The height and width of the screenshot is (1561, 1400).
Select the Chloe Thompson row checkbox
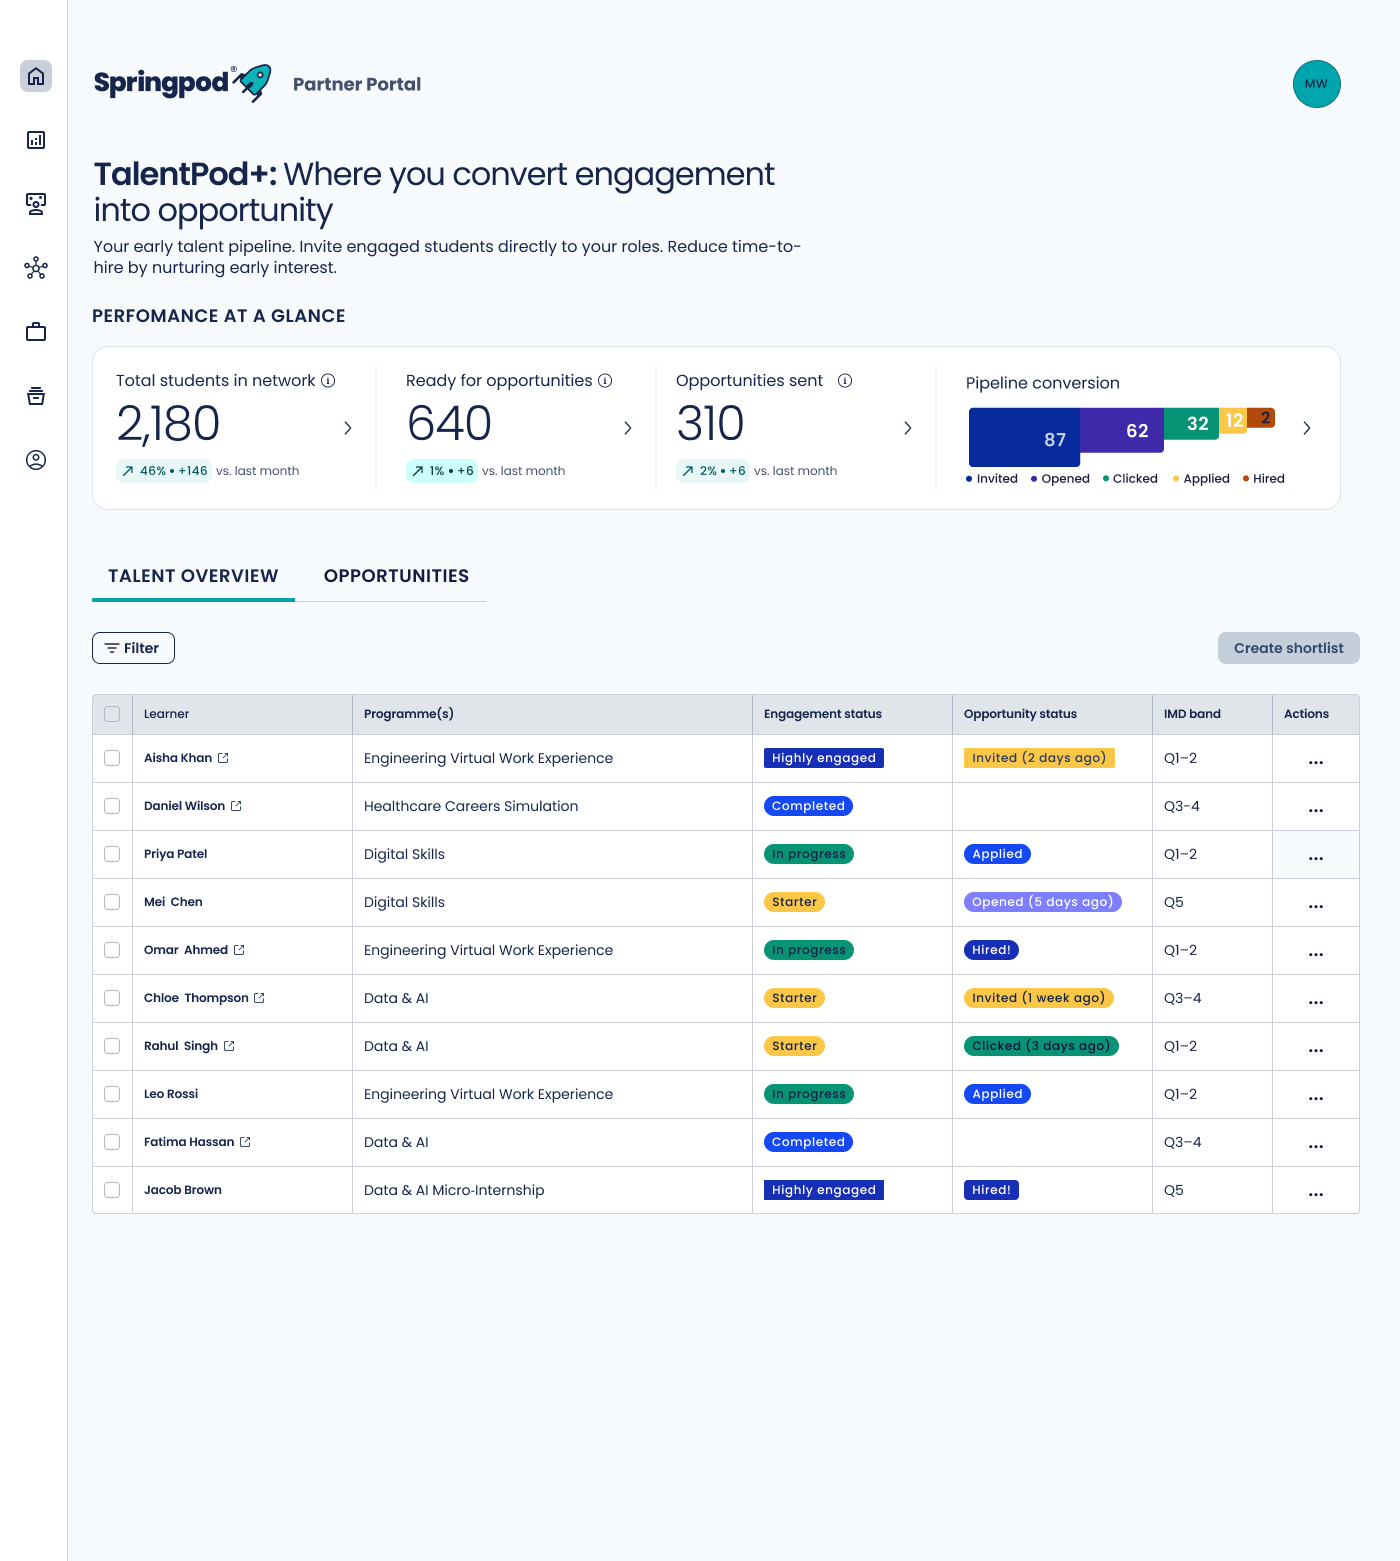click(112, 998)
